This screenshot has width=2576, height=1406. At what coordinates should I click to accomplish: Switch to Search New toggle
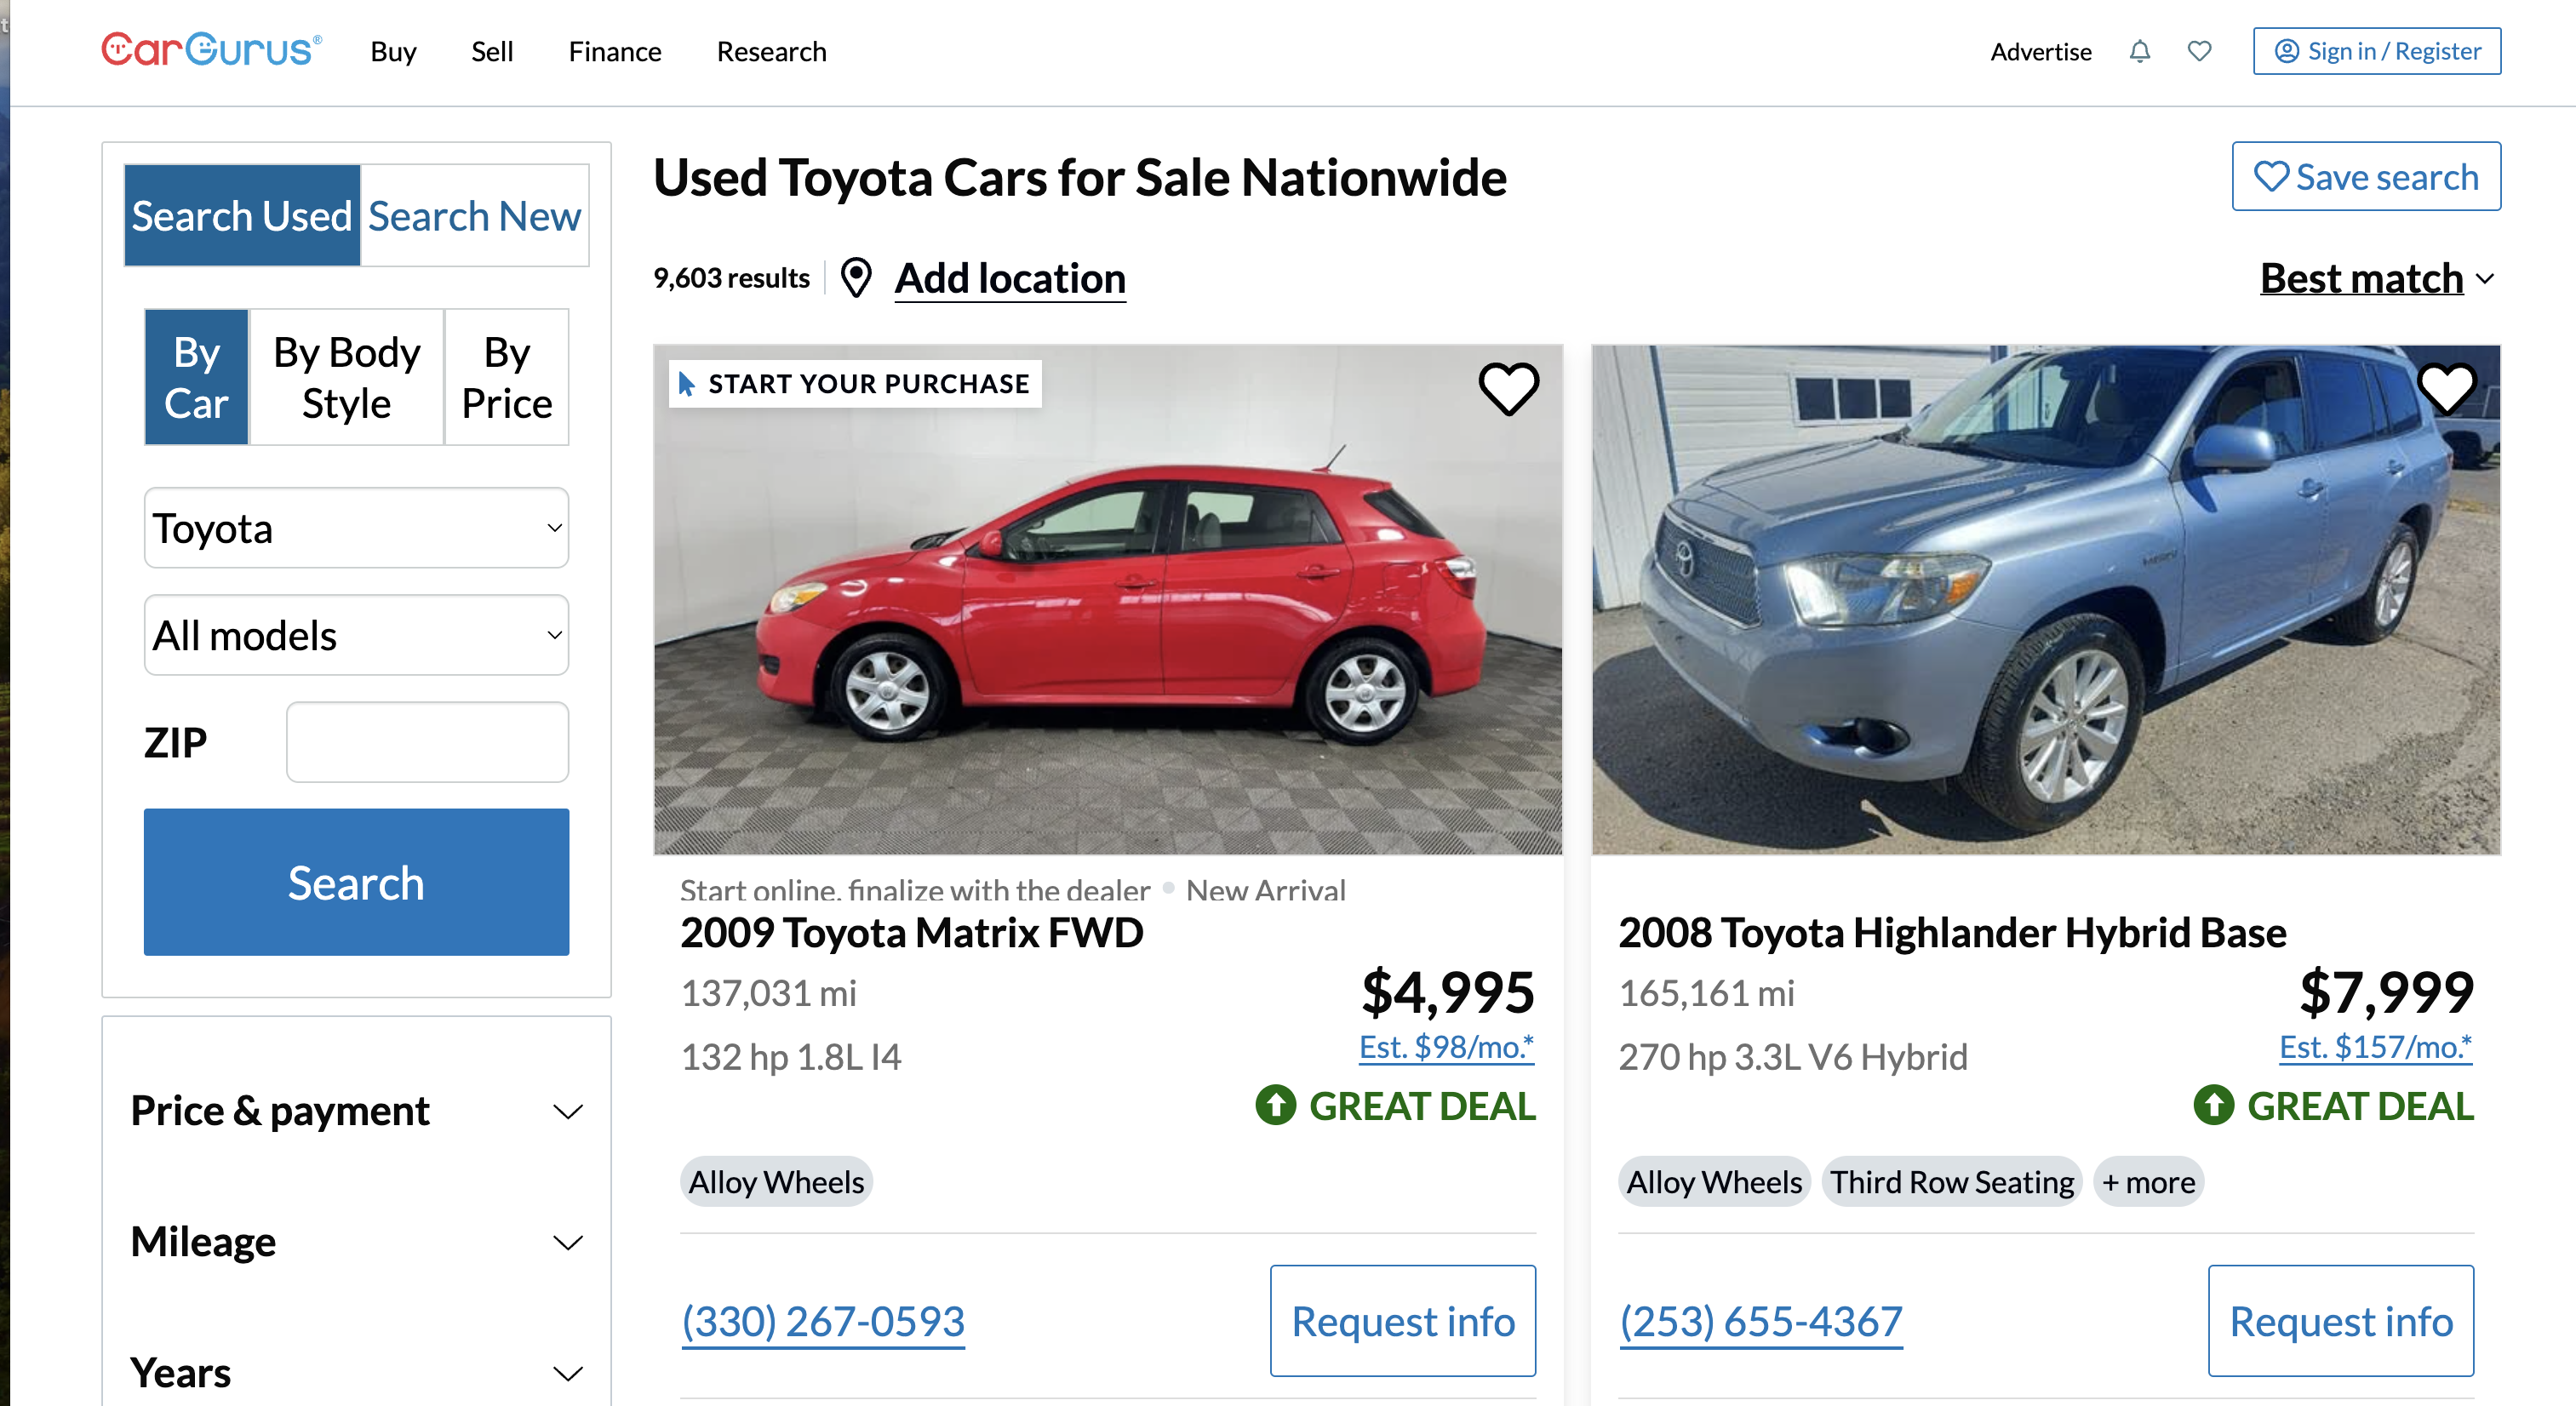[474, 216]
